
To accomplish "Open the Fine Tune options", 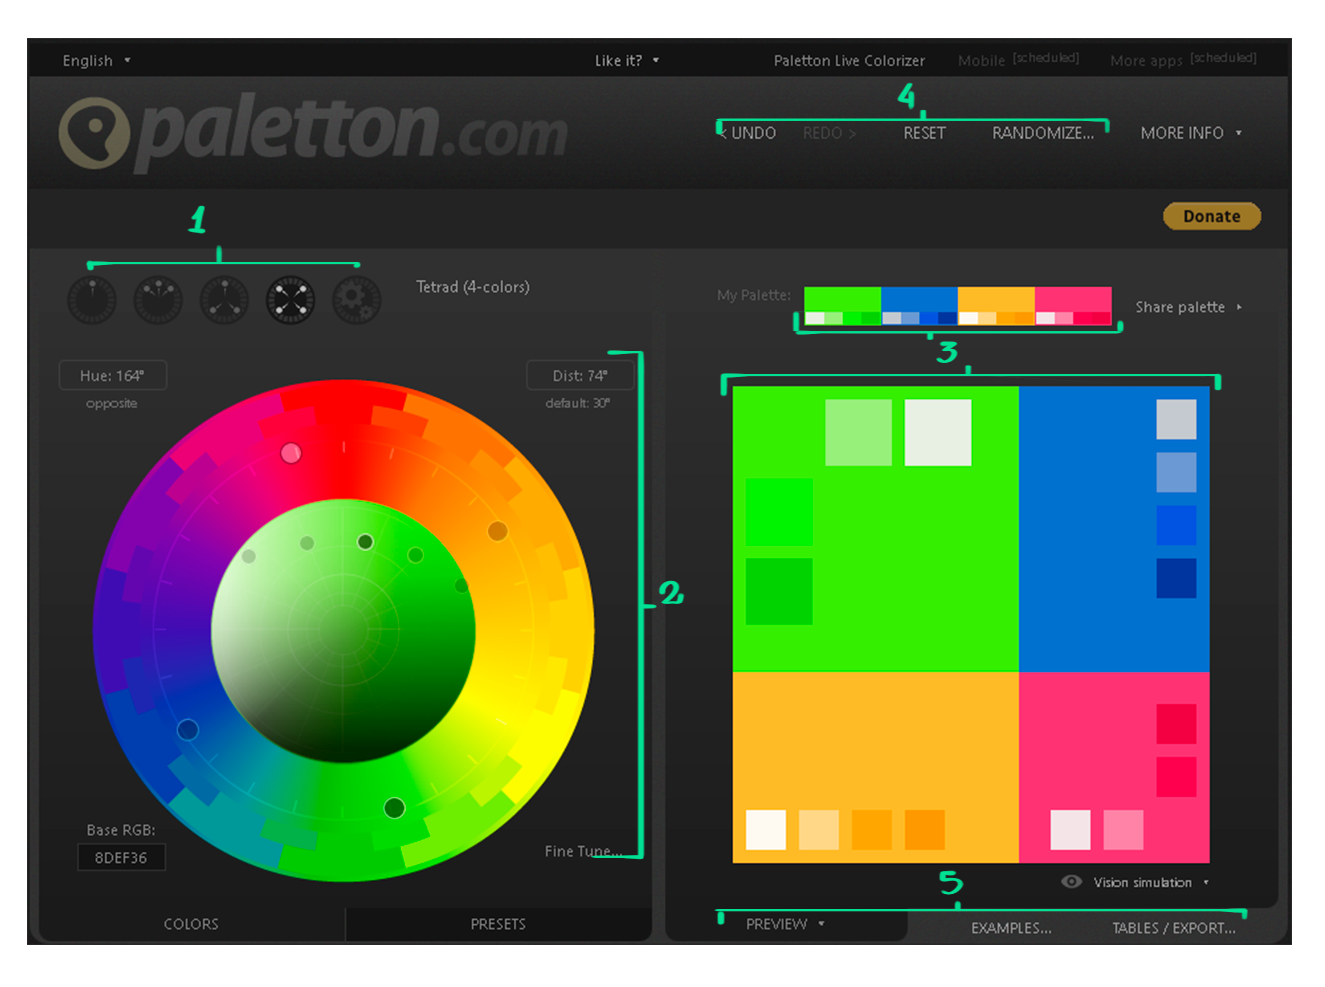I will [583, 851].
